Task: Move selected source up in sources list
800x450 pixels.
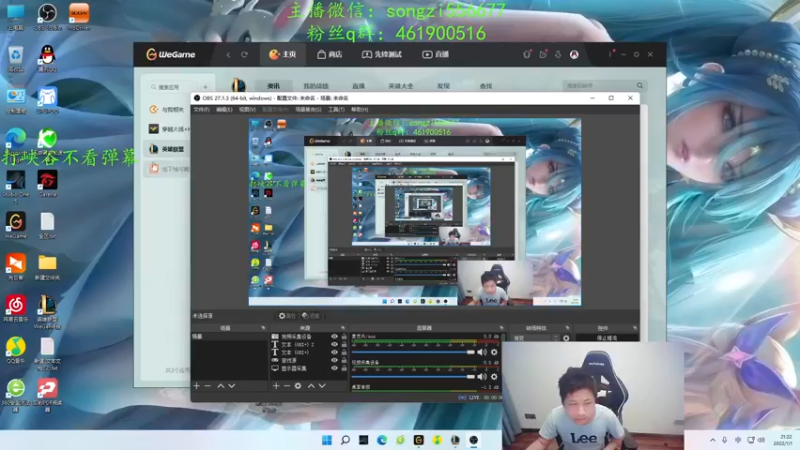Action: (x=311, y=386)
